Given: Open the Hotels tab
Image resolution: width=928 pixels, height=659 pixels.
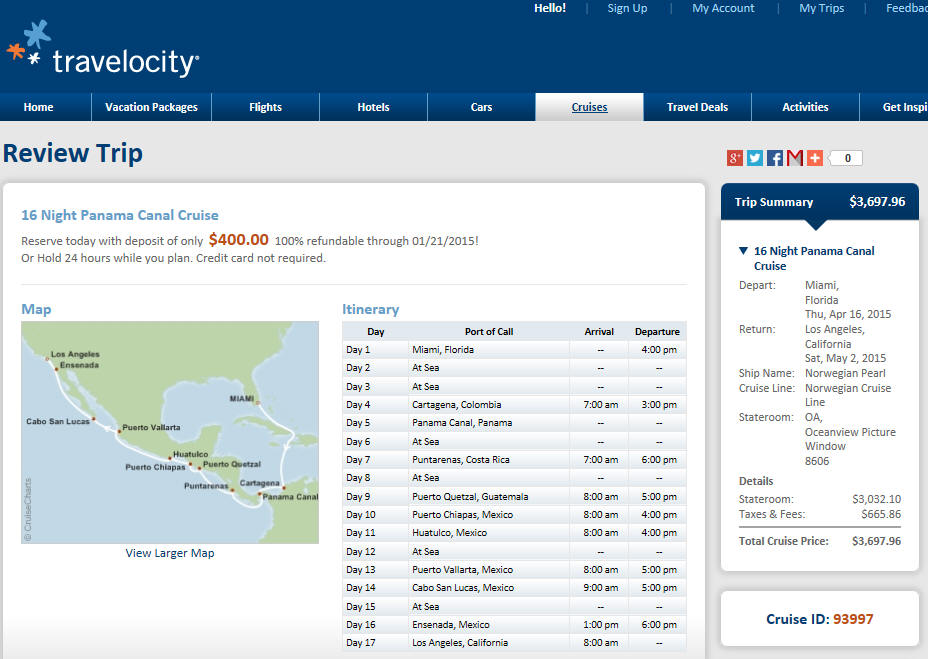Looking at the screenshot, I should (373, 107).
